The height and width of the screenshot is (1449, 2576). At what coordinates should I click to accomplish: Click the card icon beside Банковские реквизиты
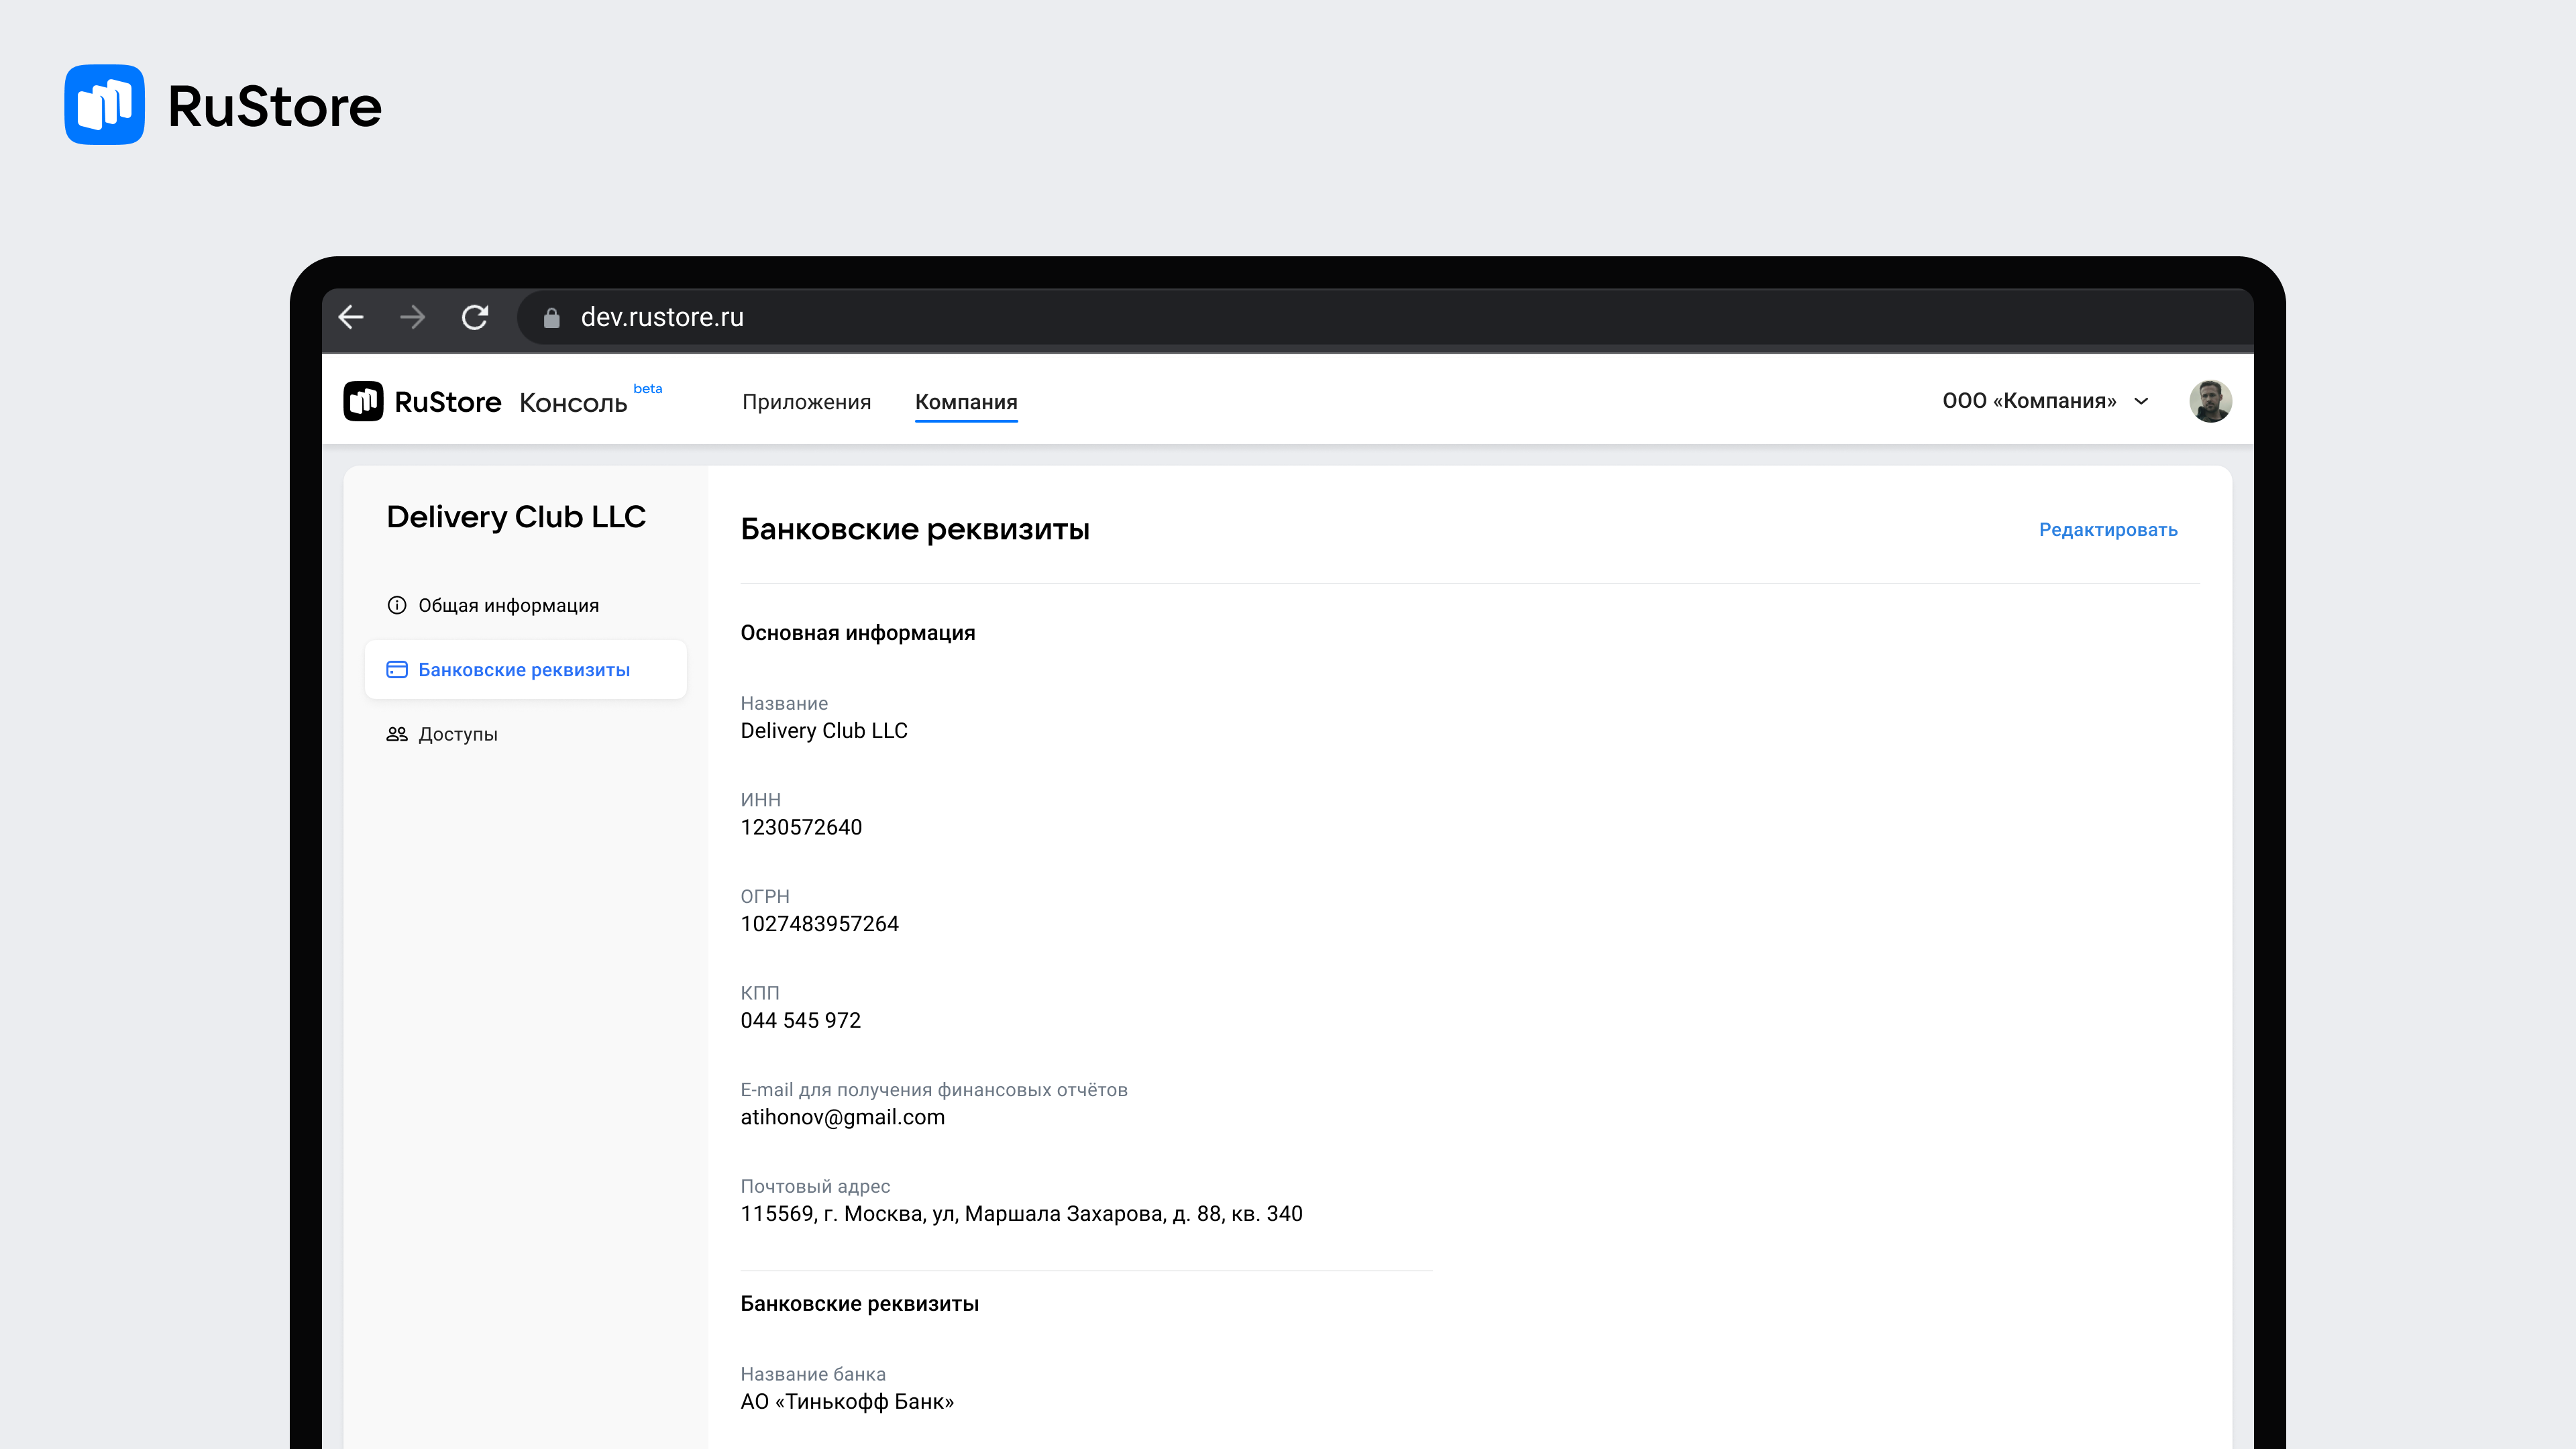[x=397, y=670]
